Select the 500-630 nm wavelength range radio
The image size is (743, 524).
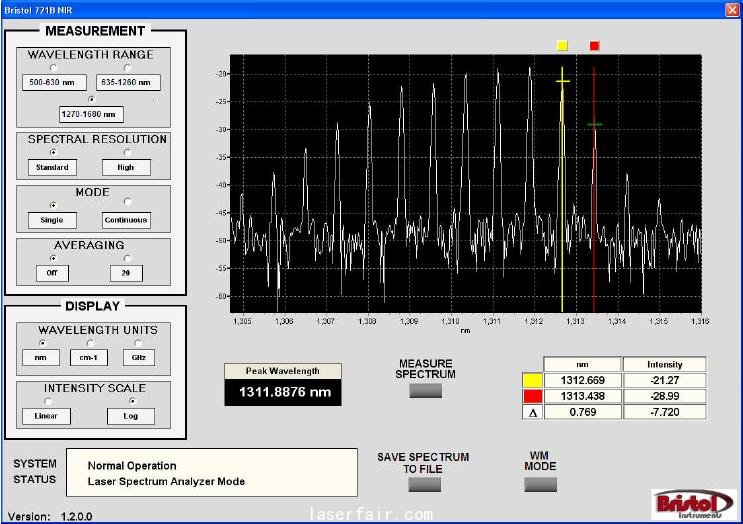(54, 67)
